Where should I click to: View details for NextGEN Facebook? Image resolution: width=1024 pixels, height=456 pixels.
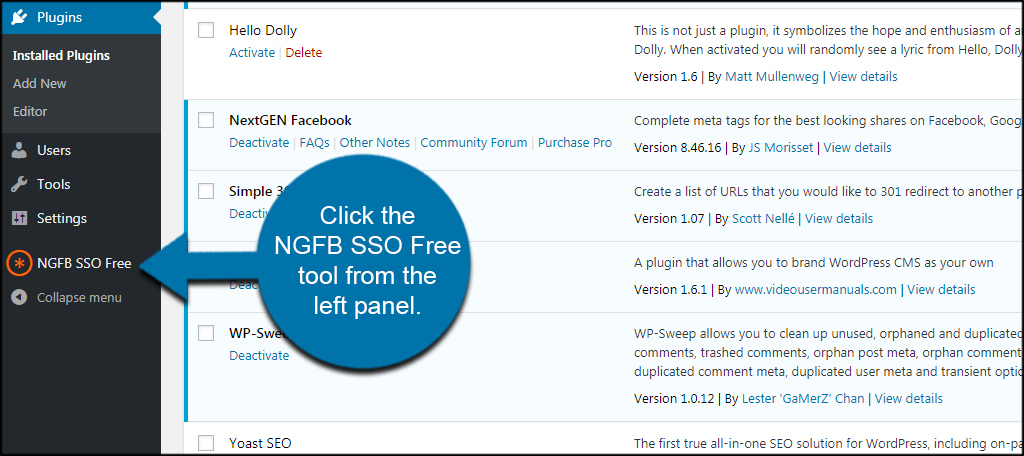pyautogui.click(x=857, y=148)
